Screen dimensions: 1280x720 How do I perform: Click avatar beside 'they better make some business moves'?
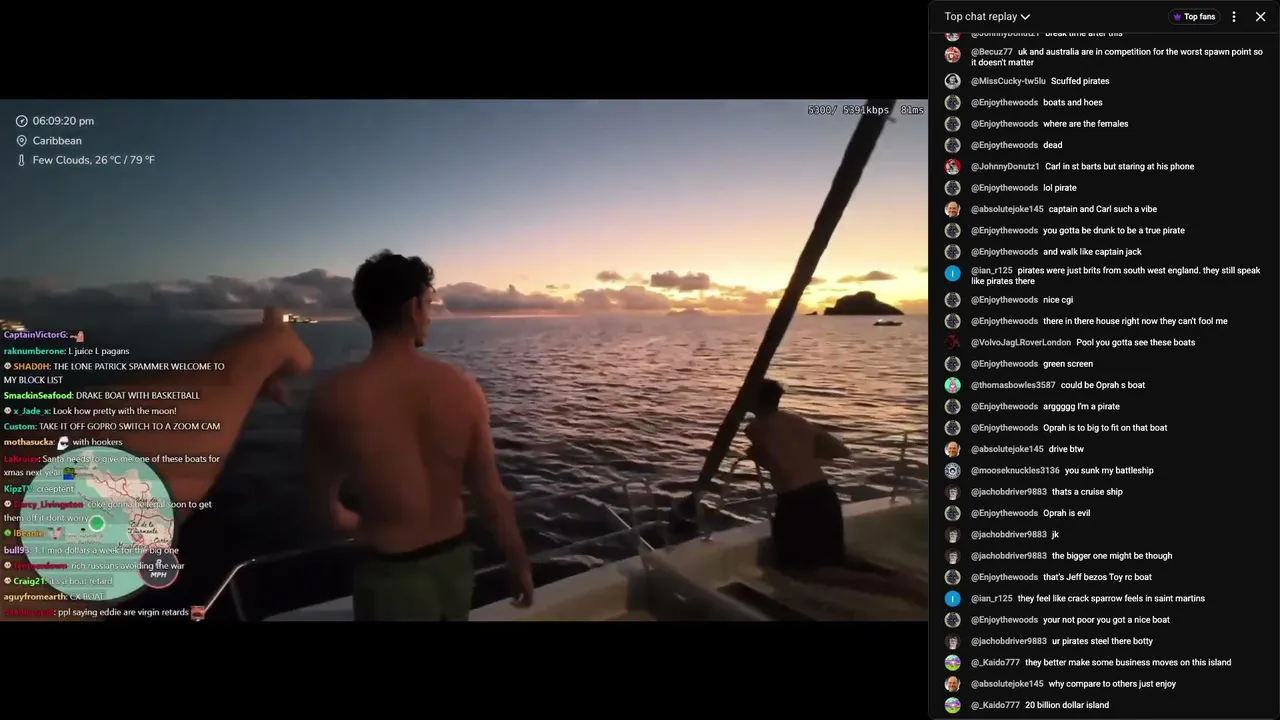tap(953, 662)
